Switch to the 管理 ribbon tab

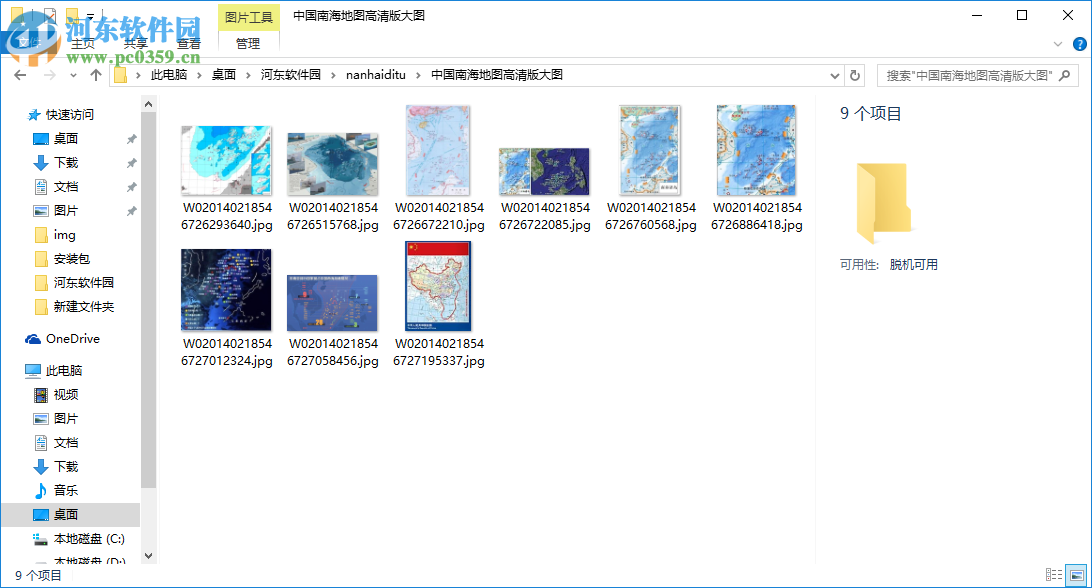point(246,44)
